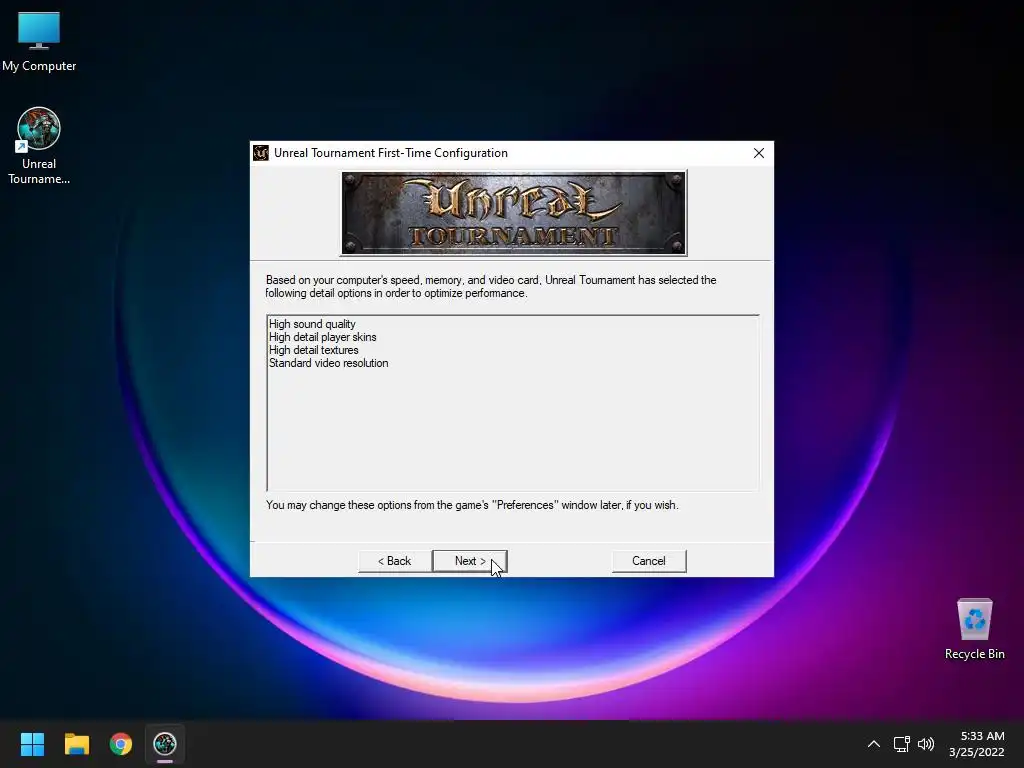1024x768 pixels.
Task: Click the 'Unreal Tournament First-Time Configuration' title
Action: click(391, 153)
